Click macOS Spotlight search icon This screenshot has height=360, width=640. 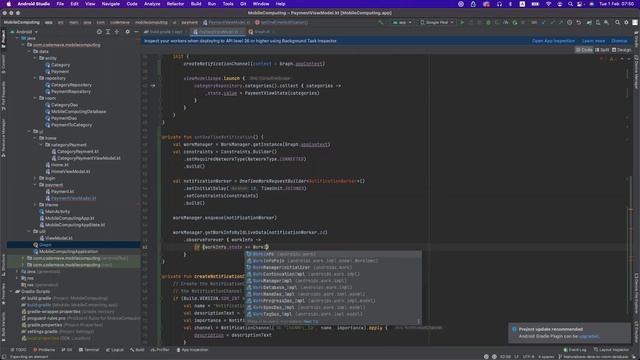point(570,4)
